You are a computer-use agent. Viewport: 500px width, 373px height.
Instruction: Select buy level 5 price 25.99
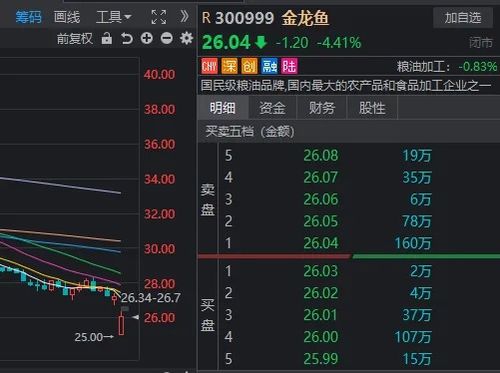(x=321, y=359)
